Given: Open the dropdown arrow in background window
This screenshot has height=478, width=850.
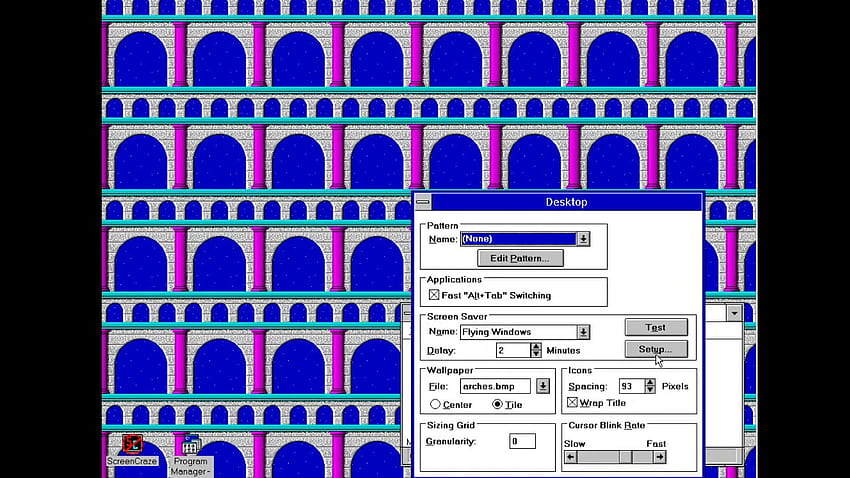Looking at the screenshot, I should [x=735, y=313].
